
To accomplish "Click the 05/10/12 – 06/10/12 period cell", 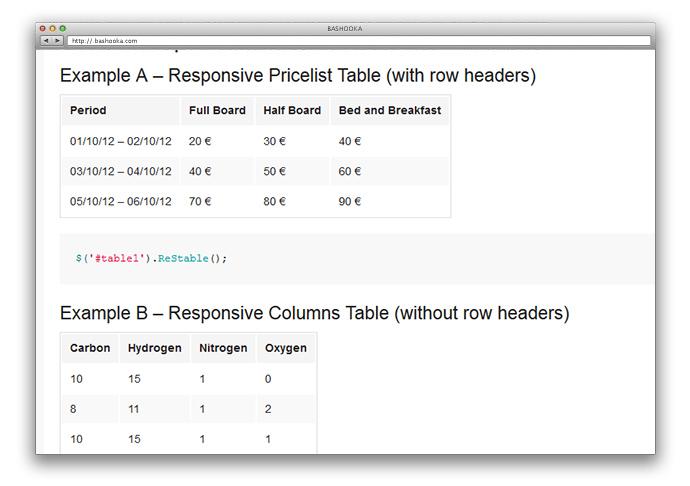I will point(121,201).
